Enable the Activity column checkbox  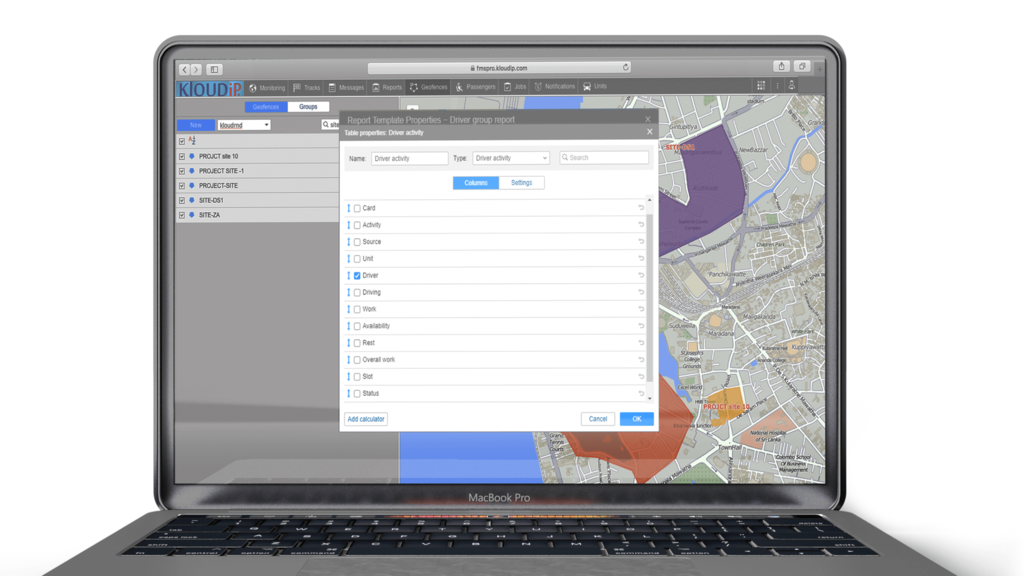pos(357,225)
